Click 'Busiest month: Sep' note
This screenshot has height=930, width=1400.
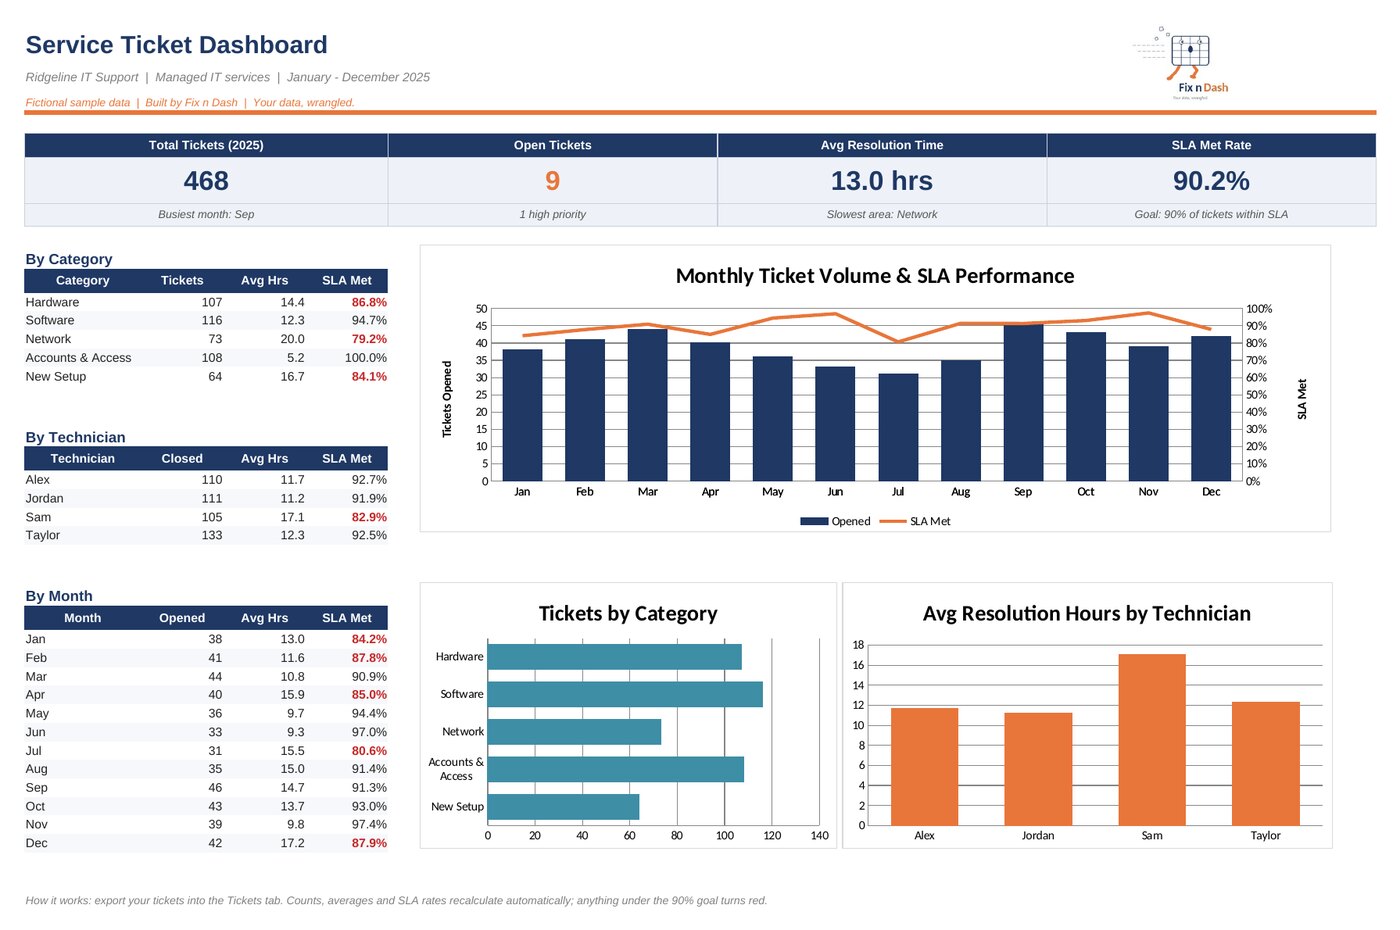(x=206, y=214)
